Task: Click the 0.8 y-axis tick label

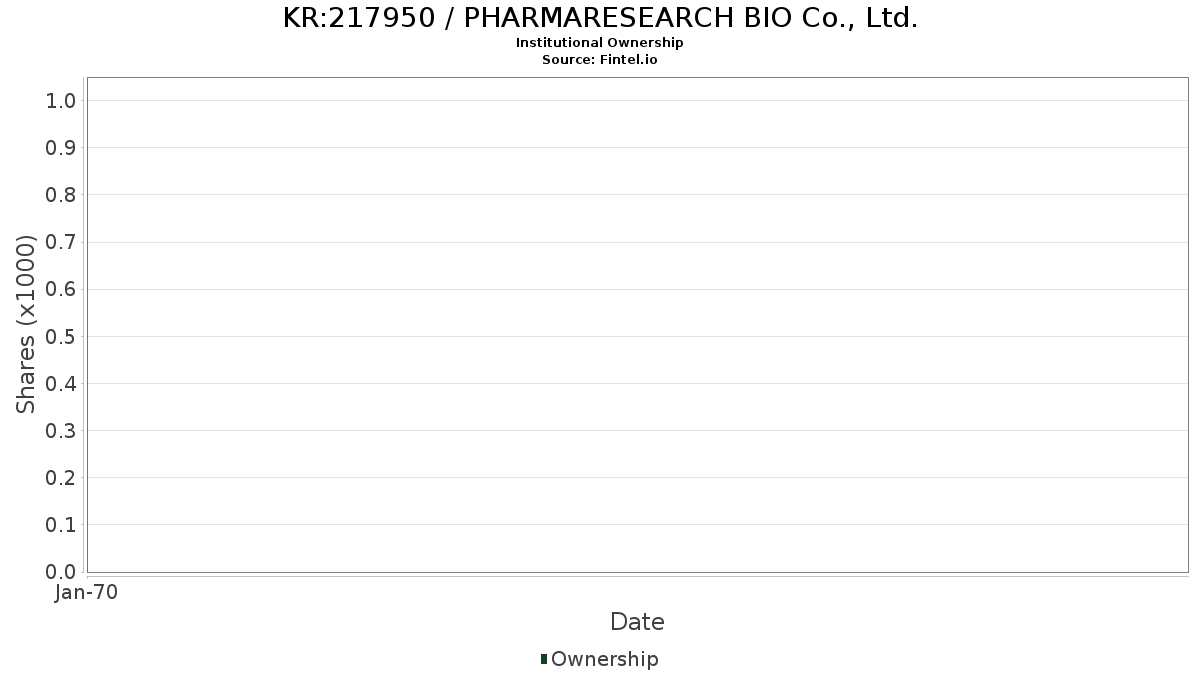Action: click(x=61, y=195)
